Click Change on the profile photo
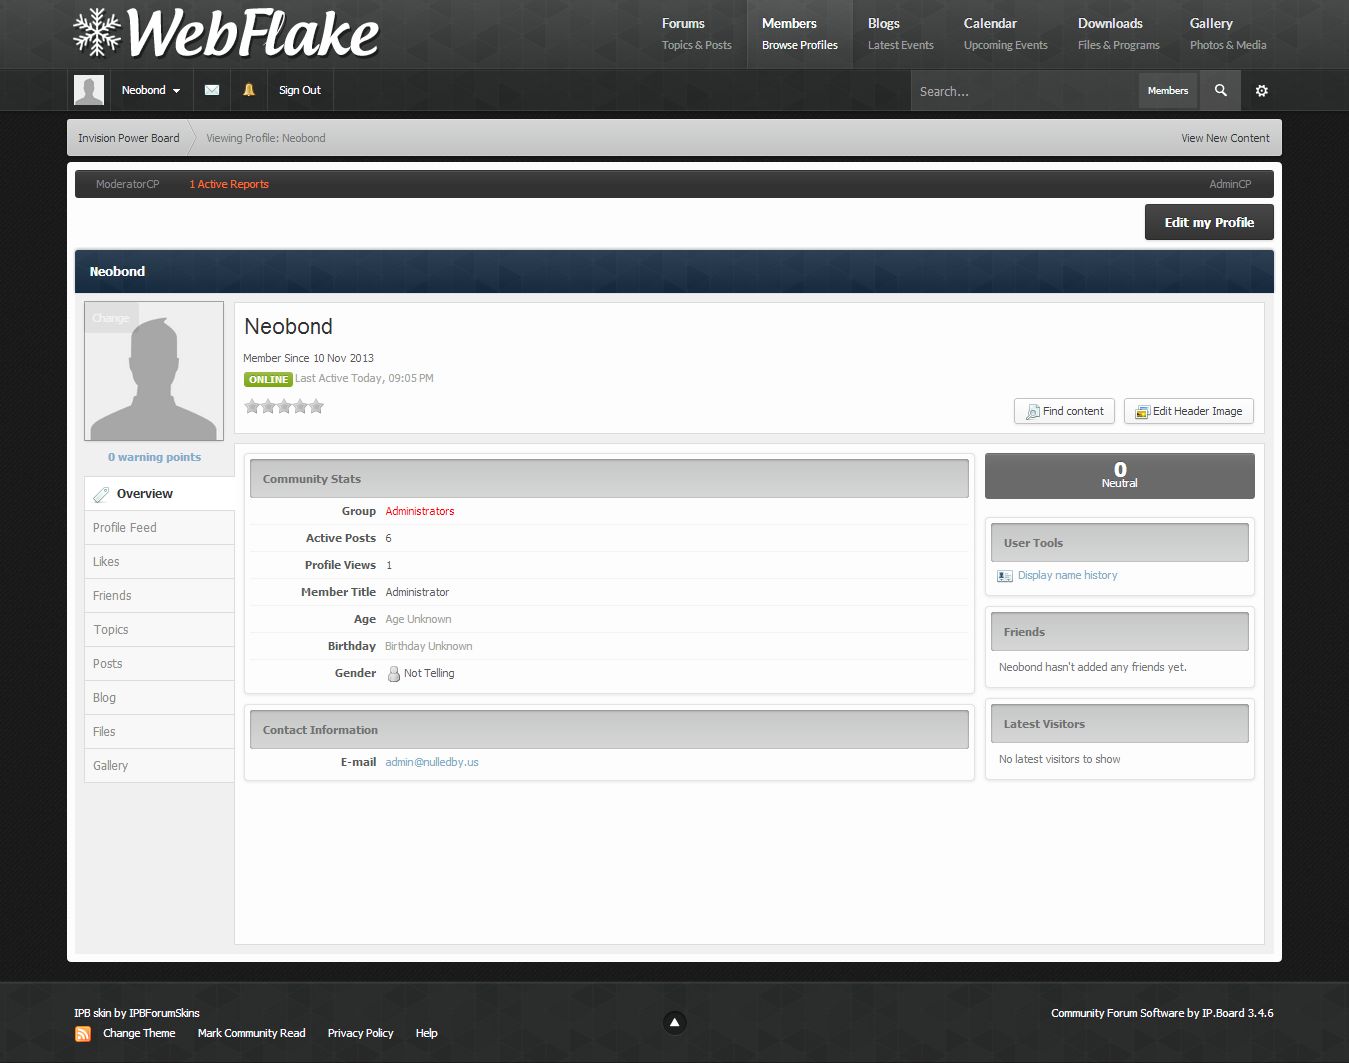 pos(111,318)
